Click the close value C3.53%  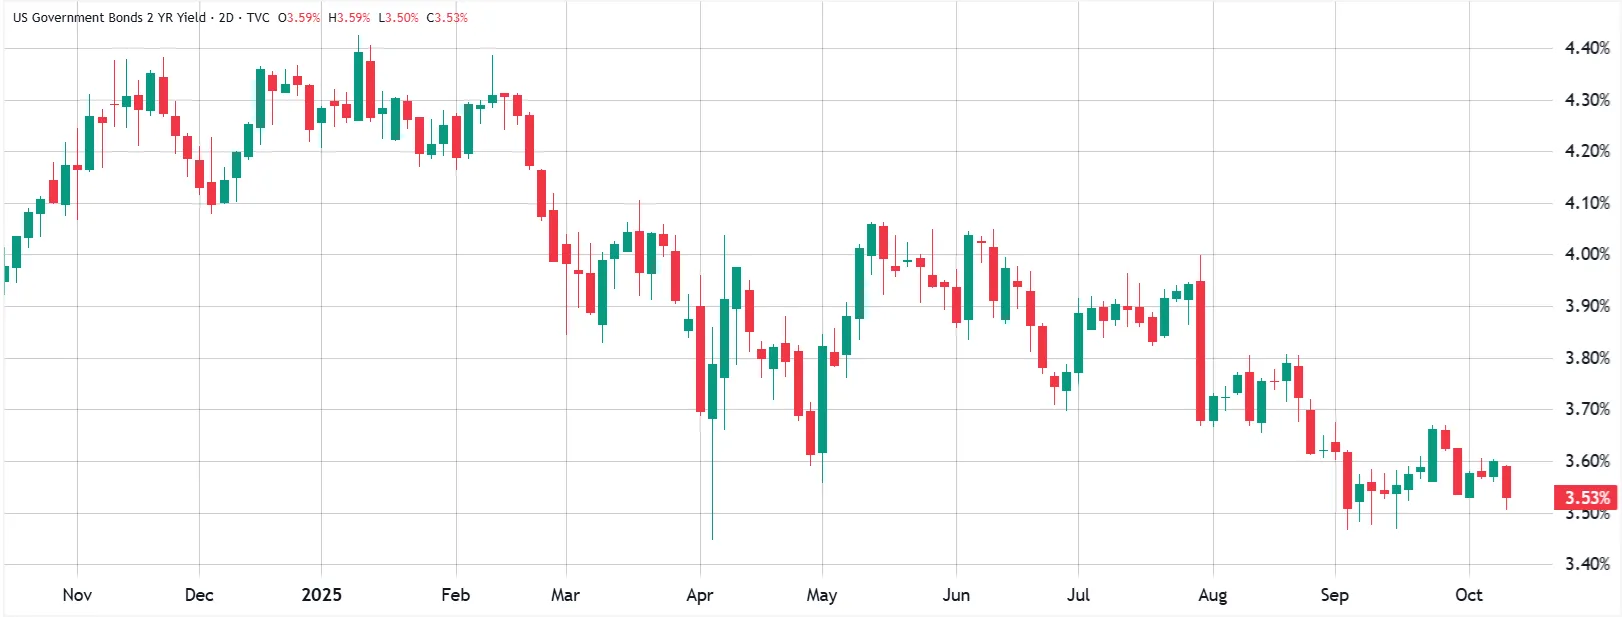click(447, 18)
